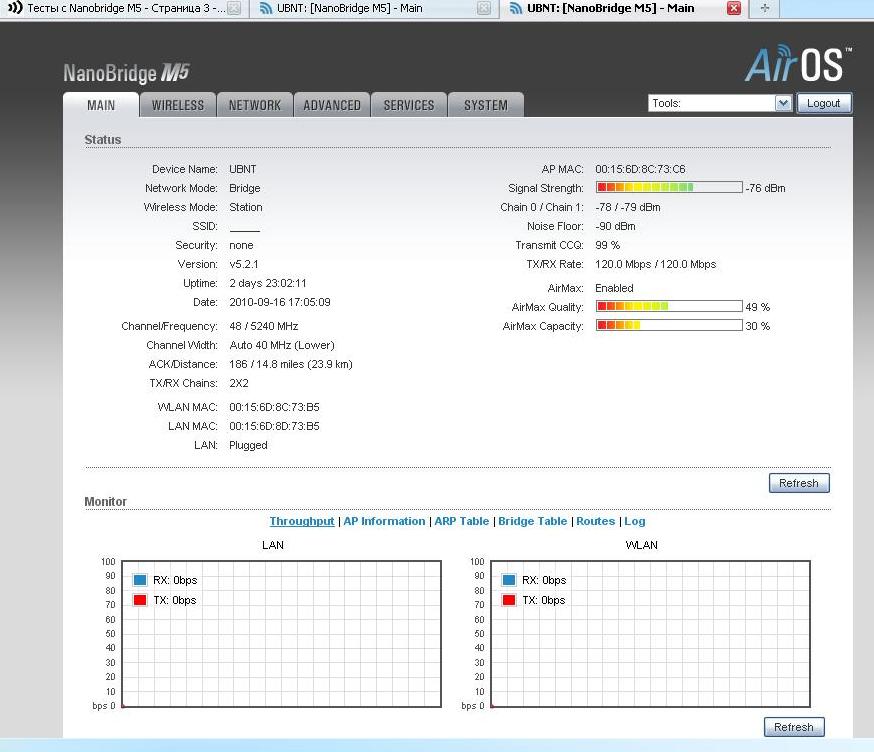Click the AirMax status Enabled
The height and width of the screenshot is (752, 874).
pyautogui.click(x=614, y=288)
